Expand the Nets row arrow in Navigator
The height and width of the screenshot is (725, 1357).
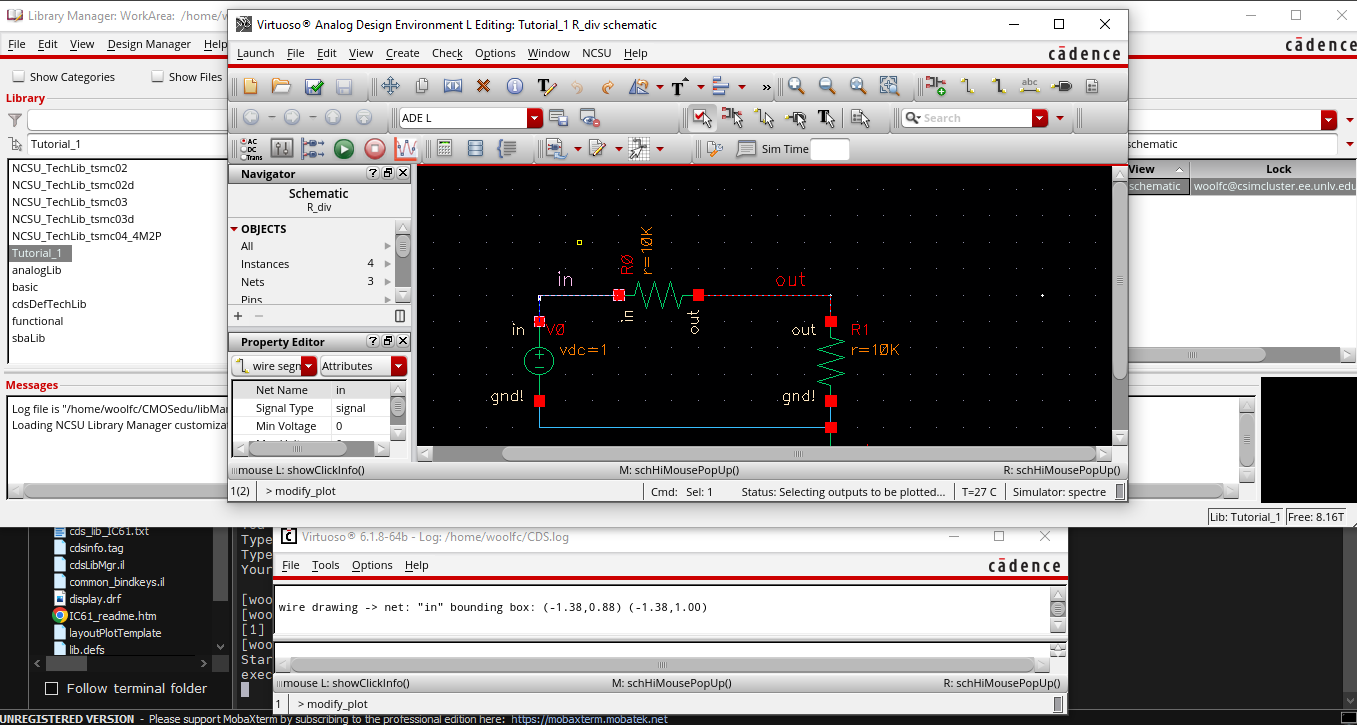pos(388,282)
